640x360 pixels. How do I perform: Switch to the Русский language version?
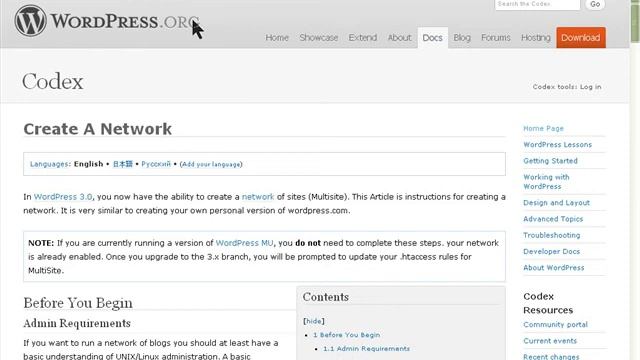click(156, 164)
